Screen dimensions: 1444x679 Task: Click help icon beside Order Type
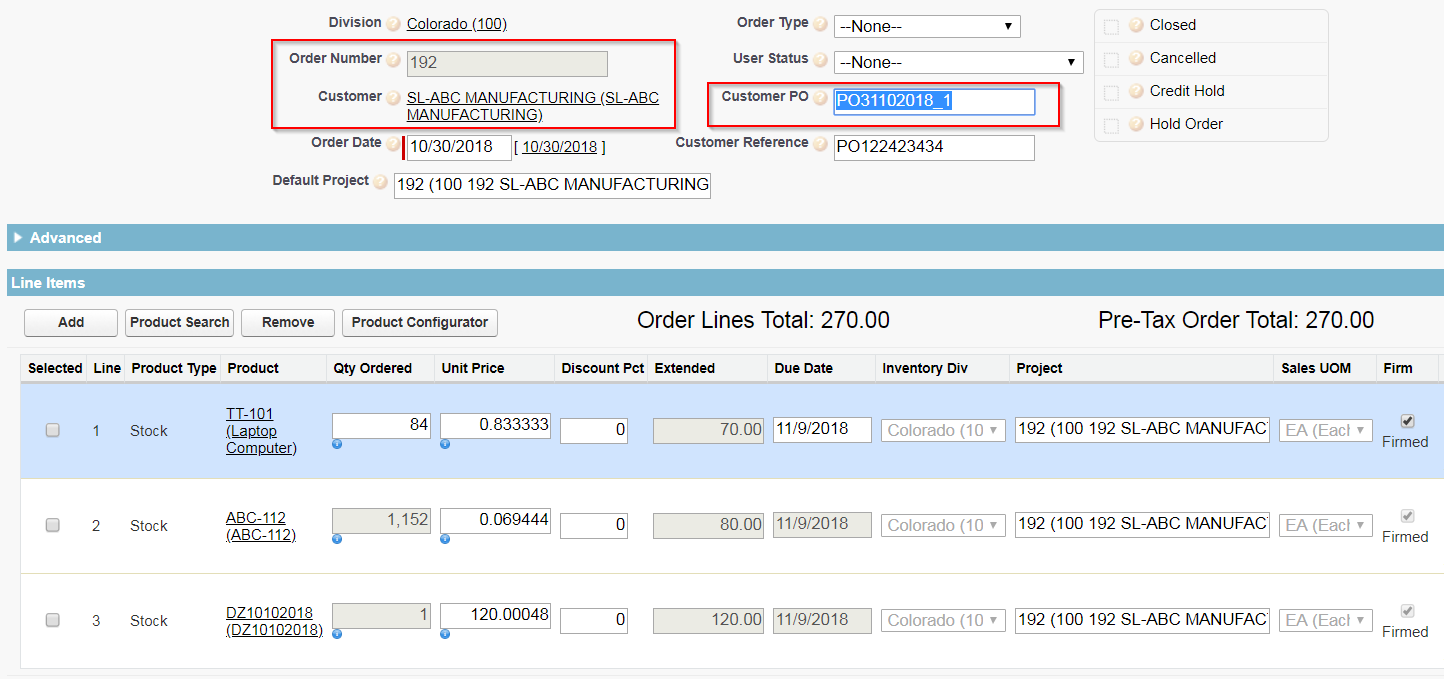pos(820,24)
